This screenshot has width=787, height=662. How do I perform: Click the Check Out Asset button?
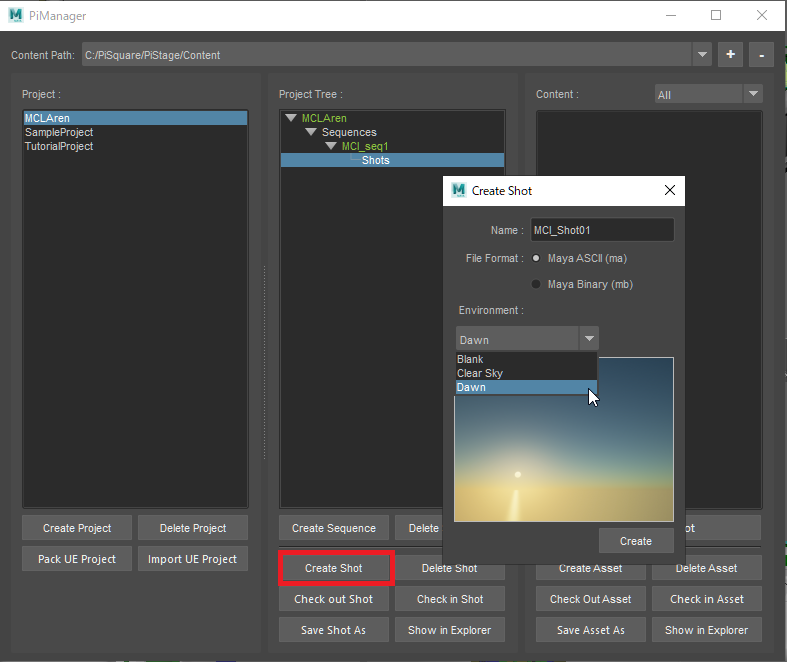click(x=591, y=599)
